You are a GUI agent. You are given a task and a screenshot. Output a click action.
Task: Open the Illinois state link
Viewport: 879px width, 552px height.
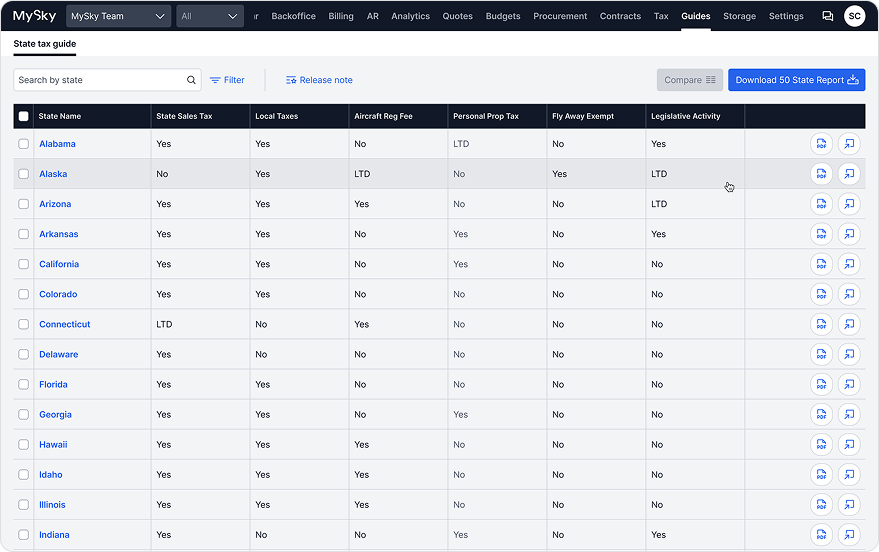[x=52, y=505]
